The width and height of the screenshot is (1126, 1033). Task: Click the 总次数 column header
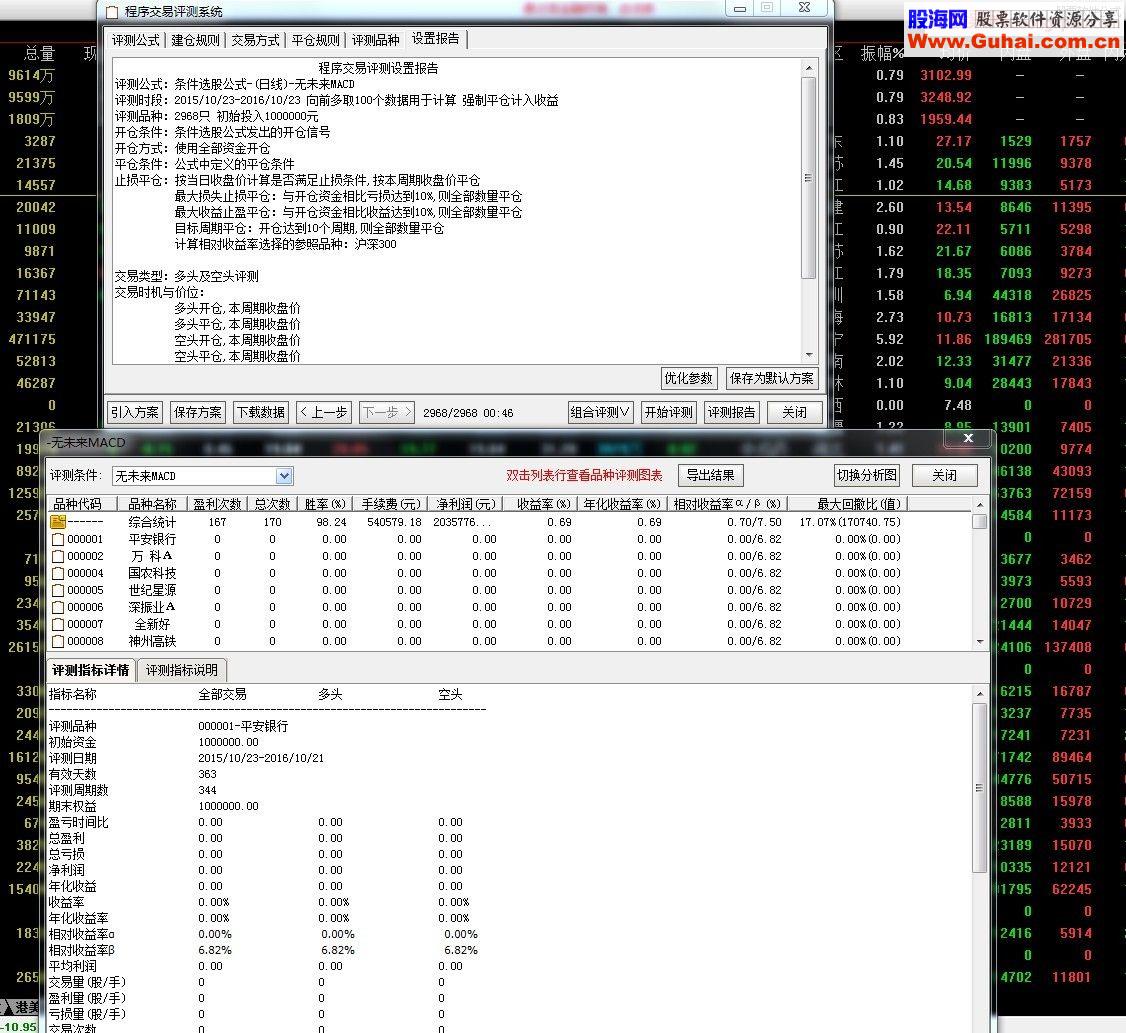click(272, 504)
